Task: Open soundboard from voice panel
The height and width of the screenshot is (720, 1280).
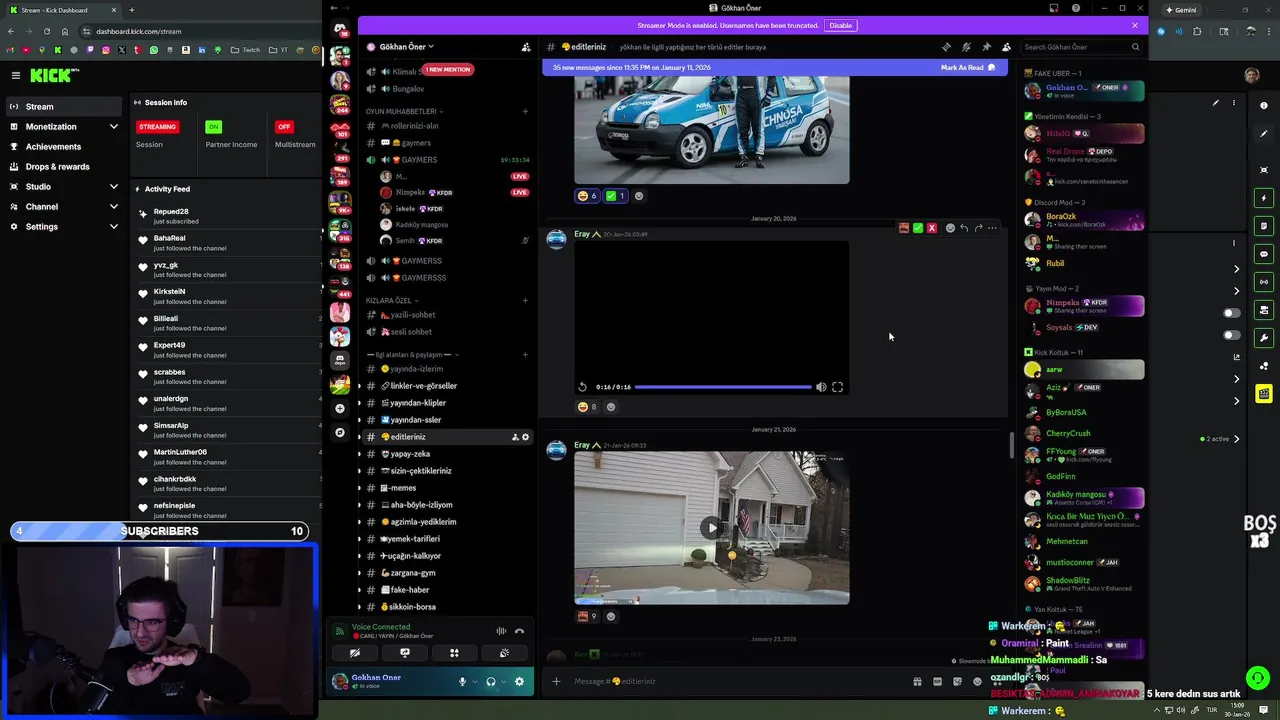Action: 504,653
